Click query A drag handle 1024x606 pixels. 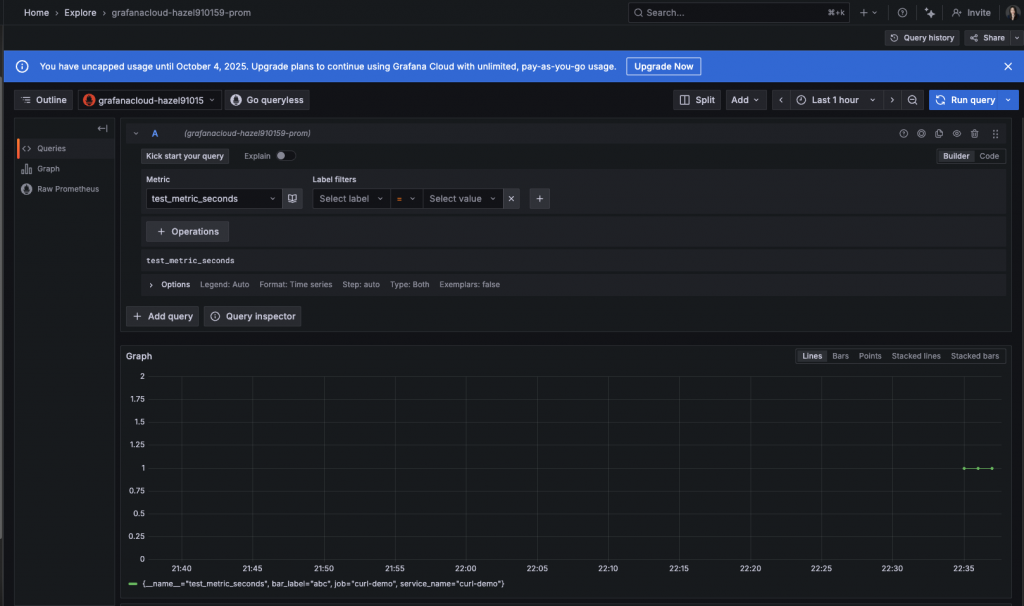995,133
